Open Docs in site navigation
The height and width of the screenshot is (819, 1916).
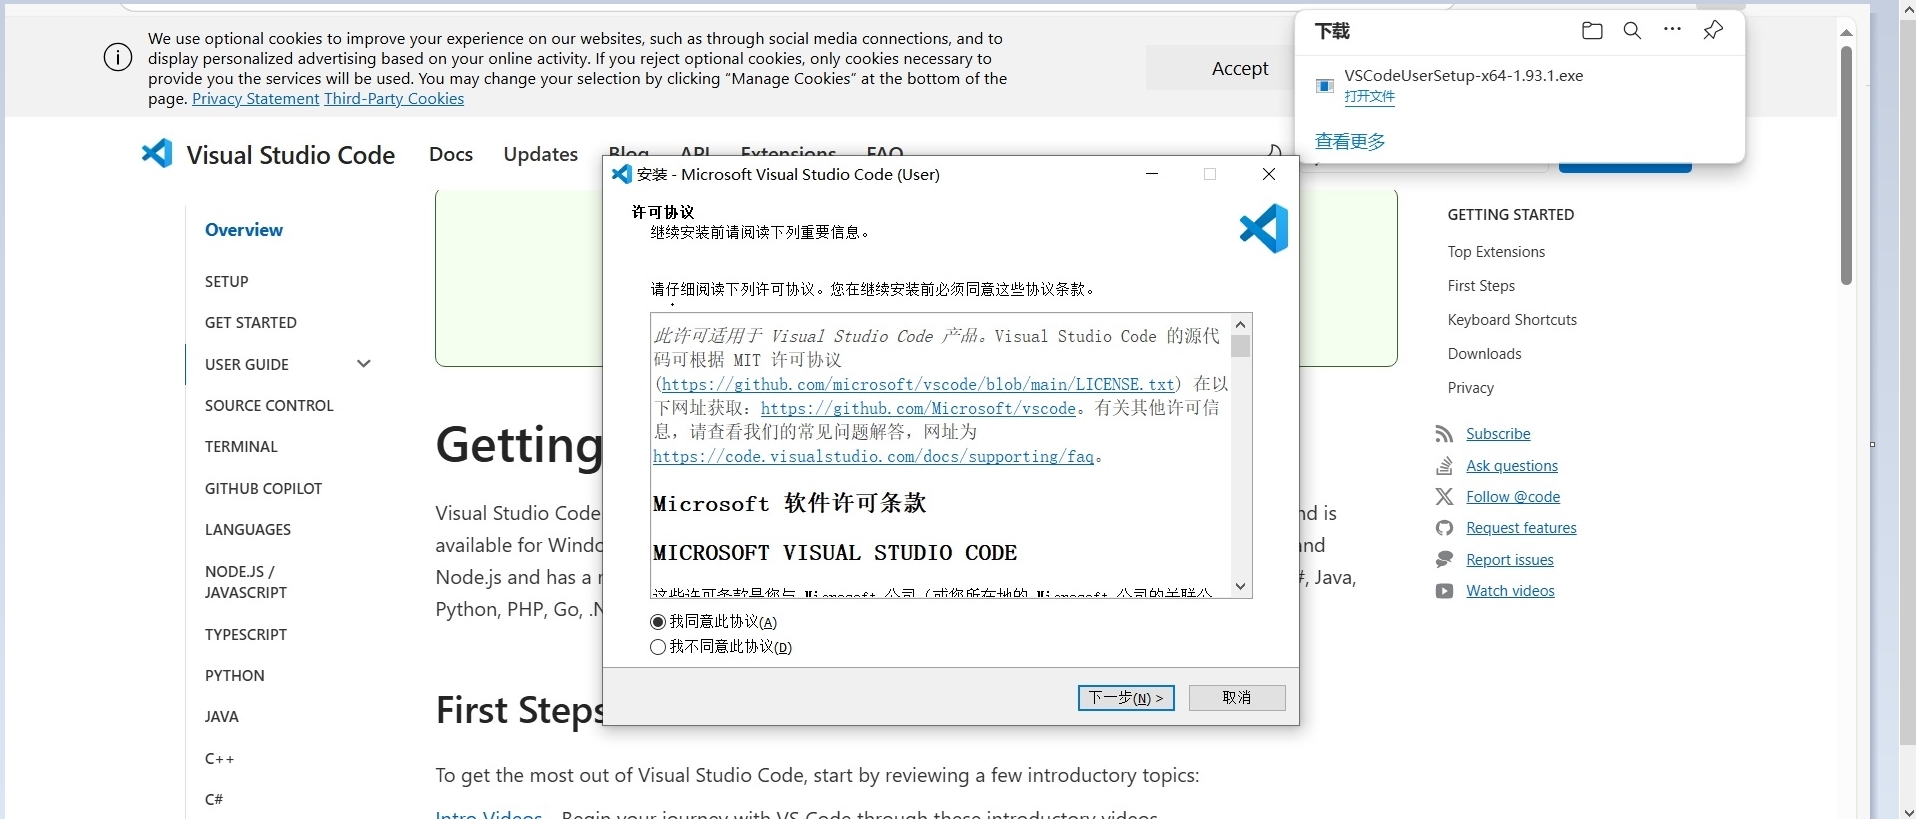pos(451,154)
